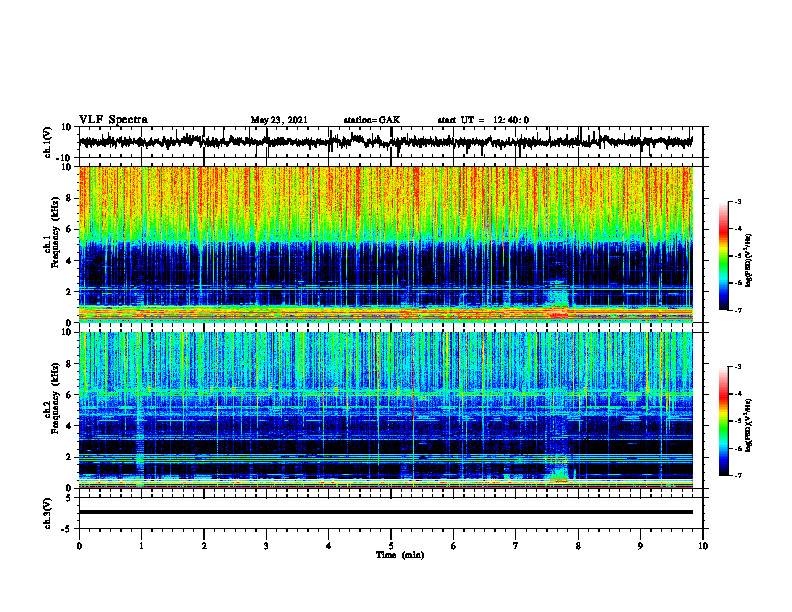Click the ch.1 spectrogram plot area
This screenshot has width=792, height=612.
(385, 244)
